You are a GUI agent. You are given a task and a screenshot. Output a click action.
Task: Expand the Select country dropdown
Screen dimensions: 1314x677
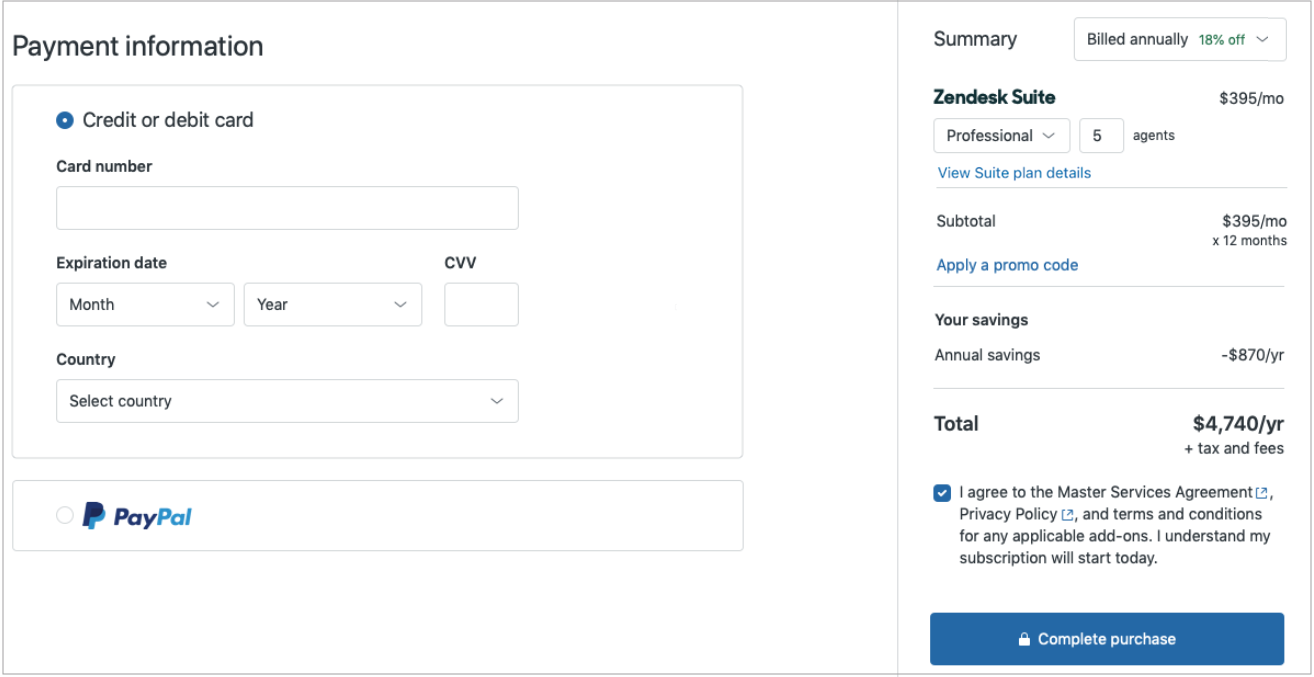(x=287, y=401)
